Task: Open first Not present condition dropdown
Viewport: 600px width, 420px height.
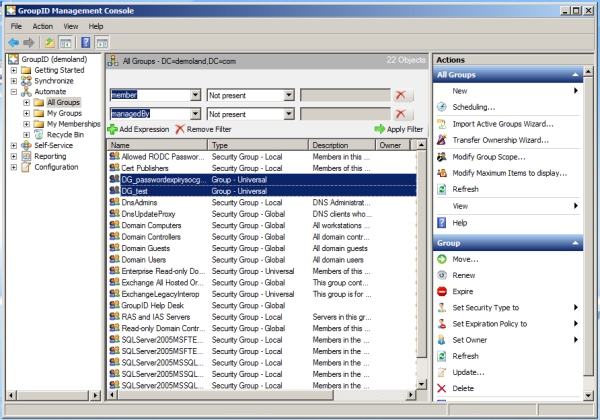Action: pos(289,95)
